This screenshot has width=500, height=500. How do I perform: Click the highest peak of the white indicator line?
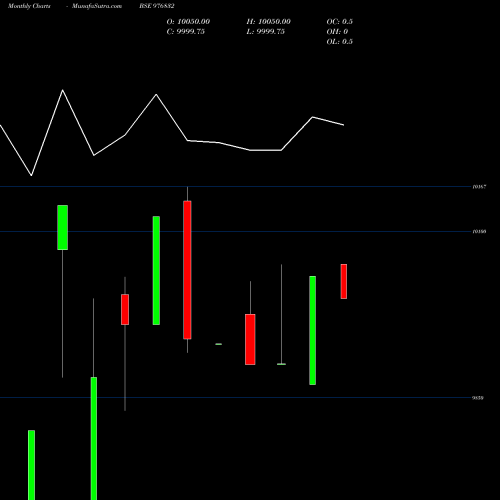63,90
